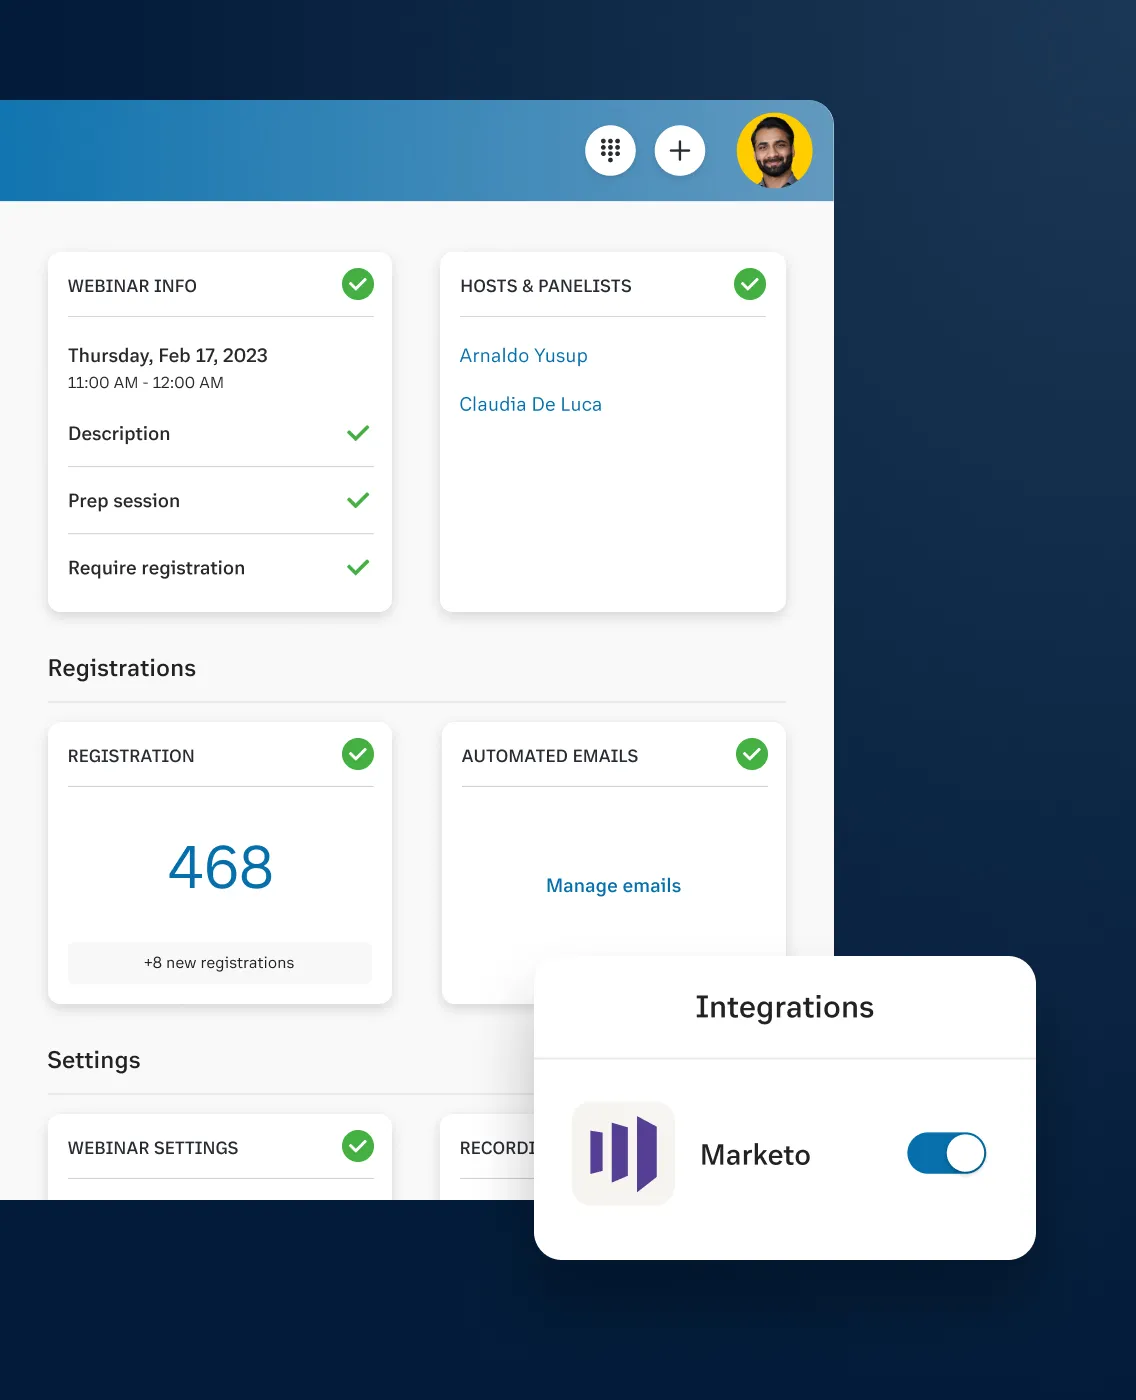Click the 468 registrations count

(220, 867)
